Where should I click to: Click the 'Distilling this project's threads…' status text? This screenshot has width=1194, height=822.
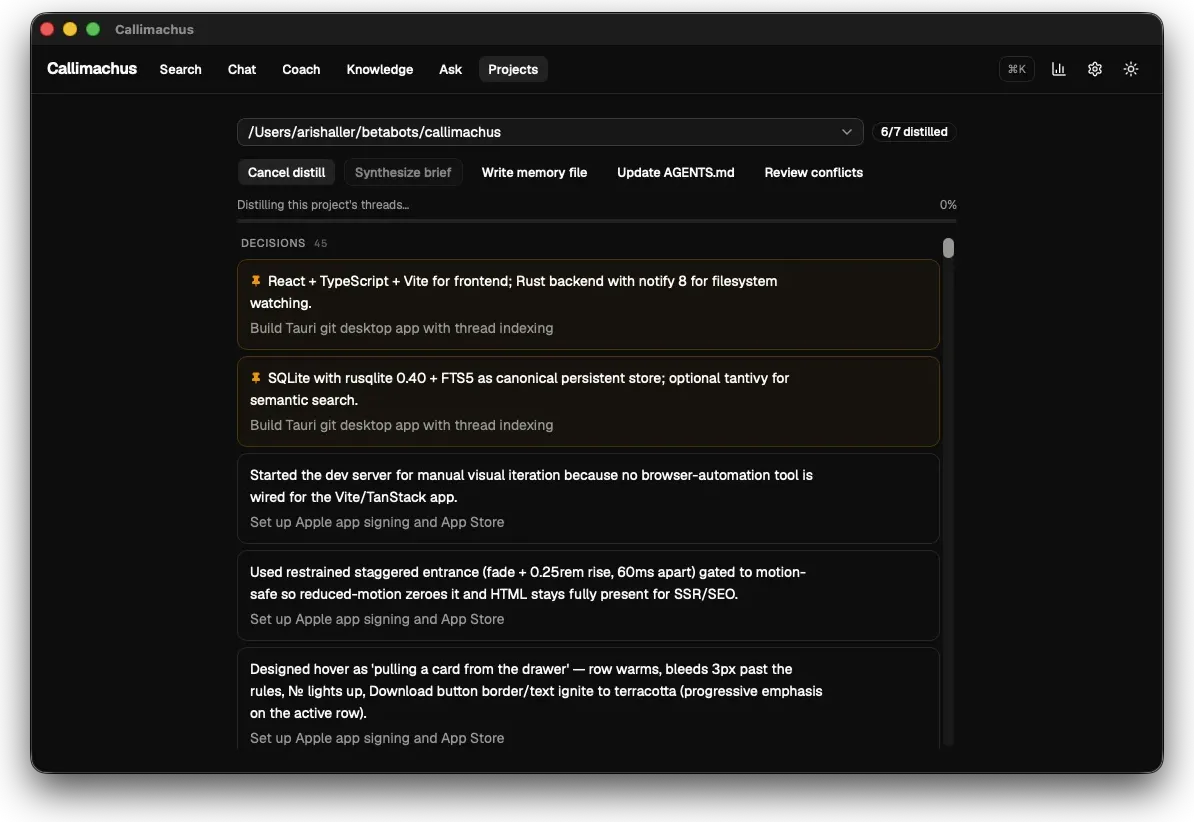tap(323, 205)
